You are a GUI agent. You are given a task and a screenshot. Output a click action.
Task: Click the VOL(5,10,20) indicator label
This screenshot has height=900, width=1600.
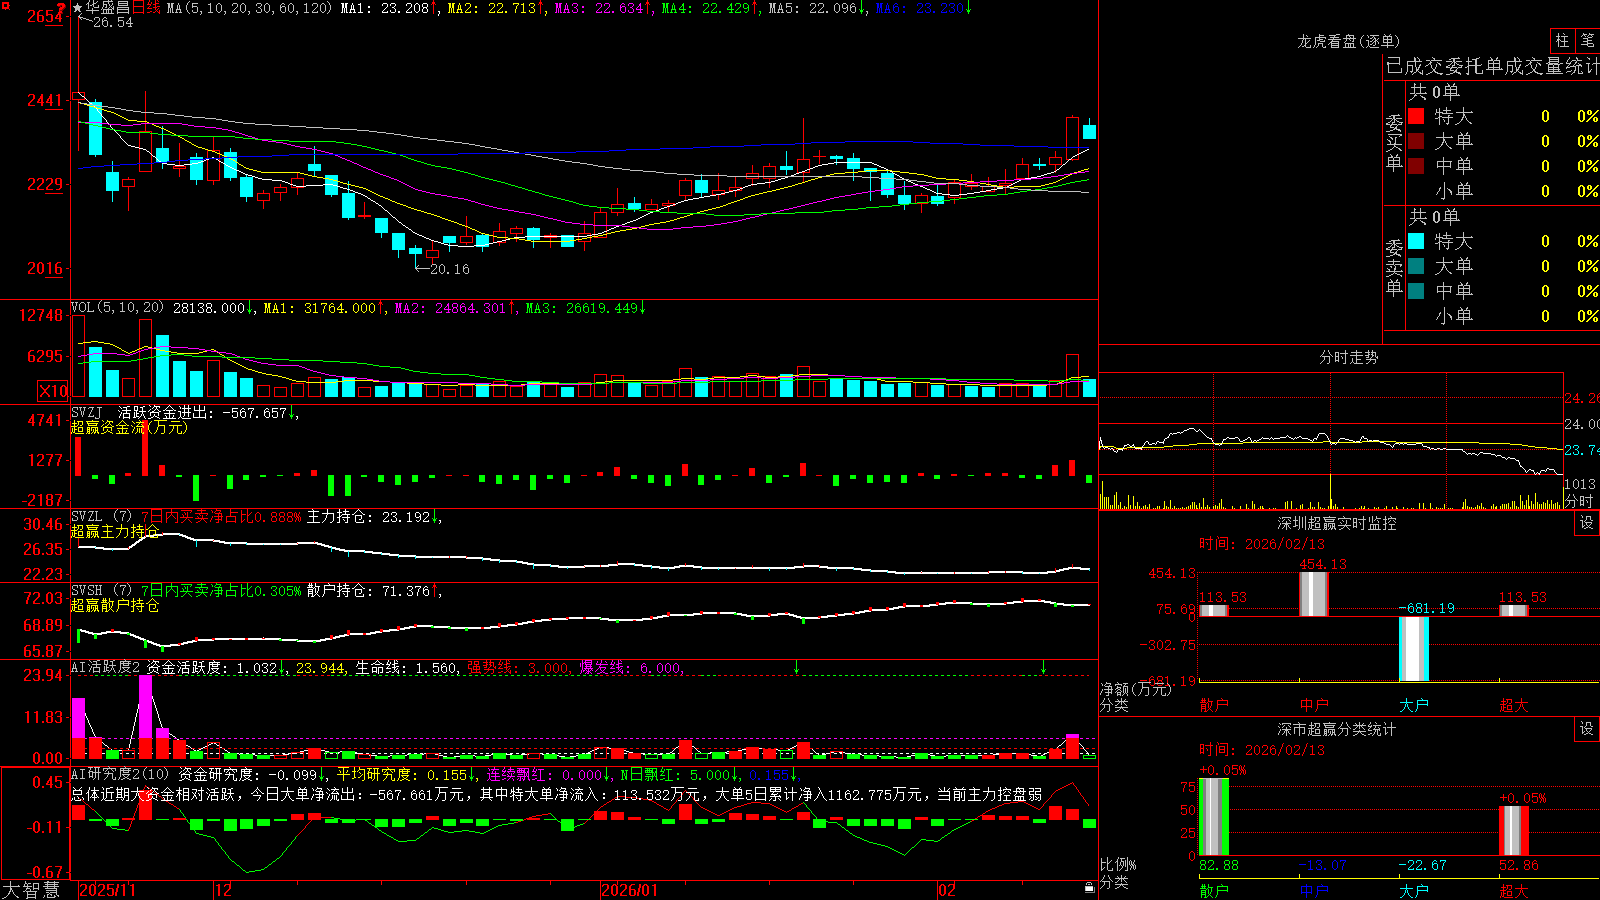point(117,308)
